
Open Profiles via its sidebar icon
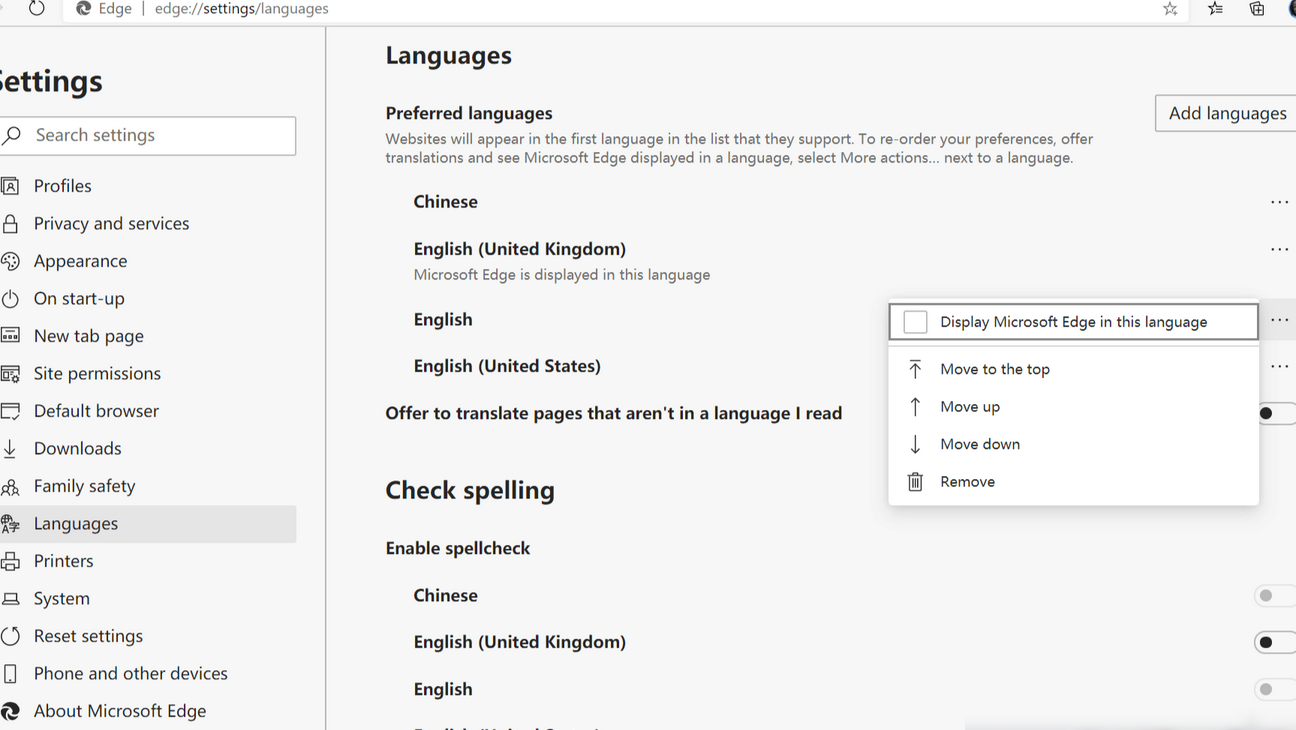coord(10,186)
